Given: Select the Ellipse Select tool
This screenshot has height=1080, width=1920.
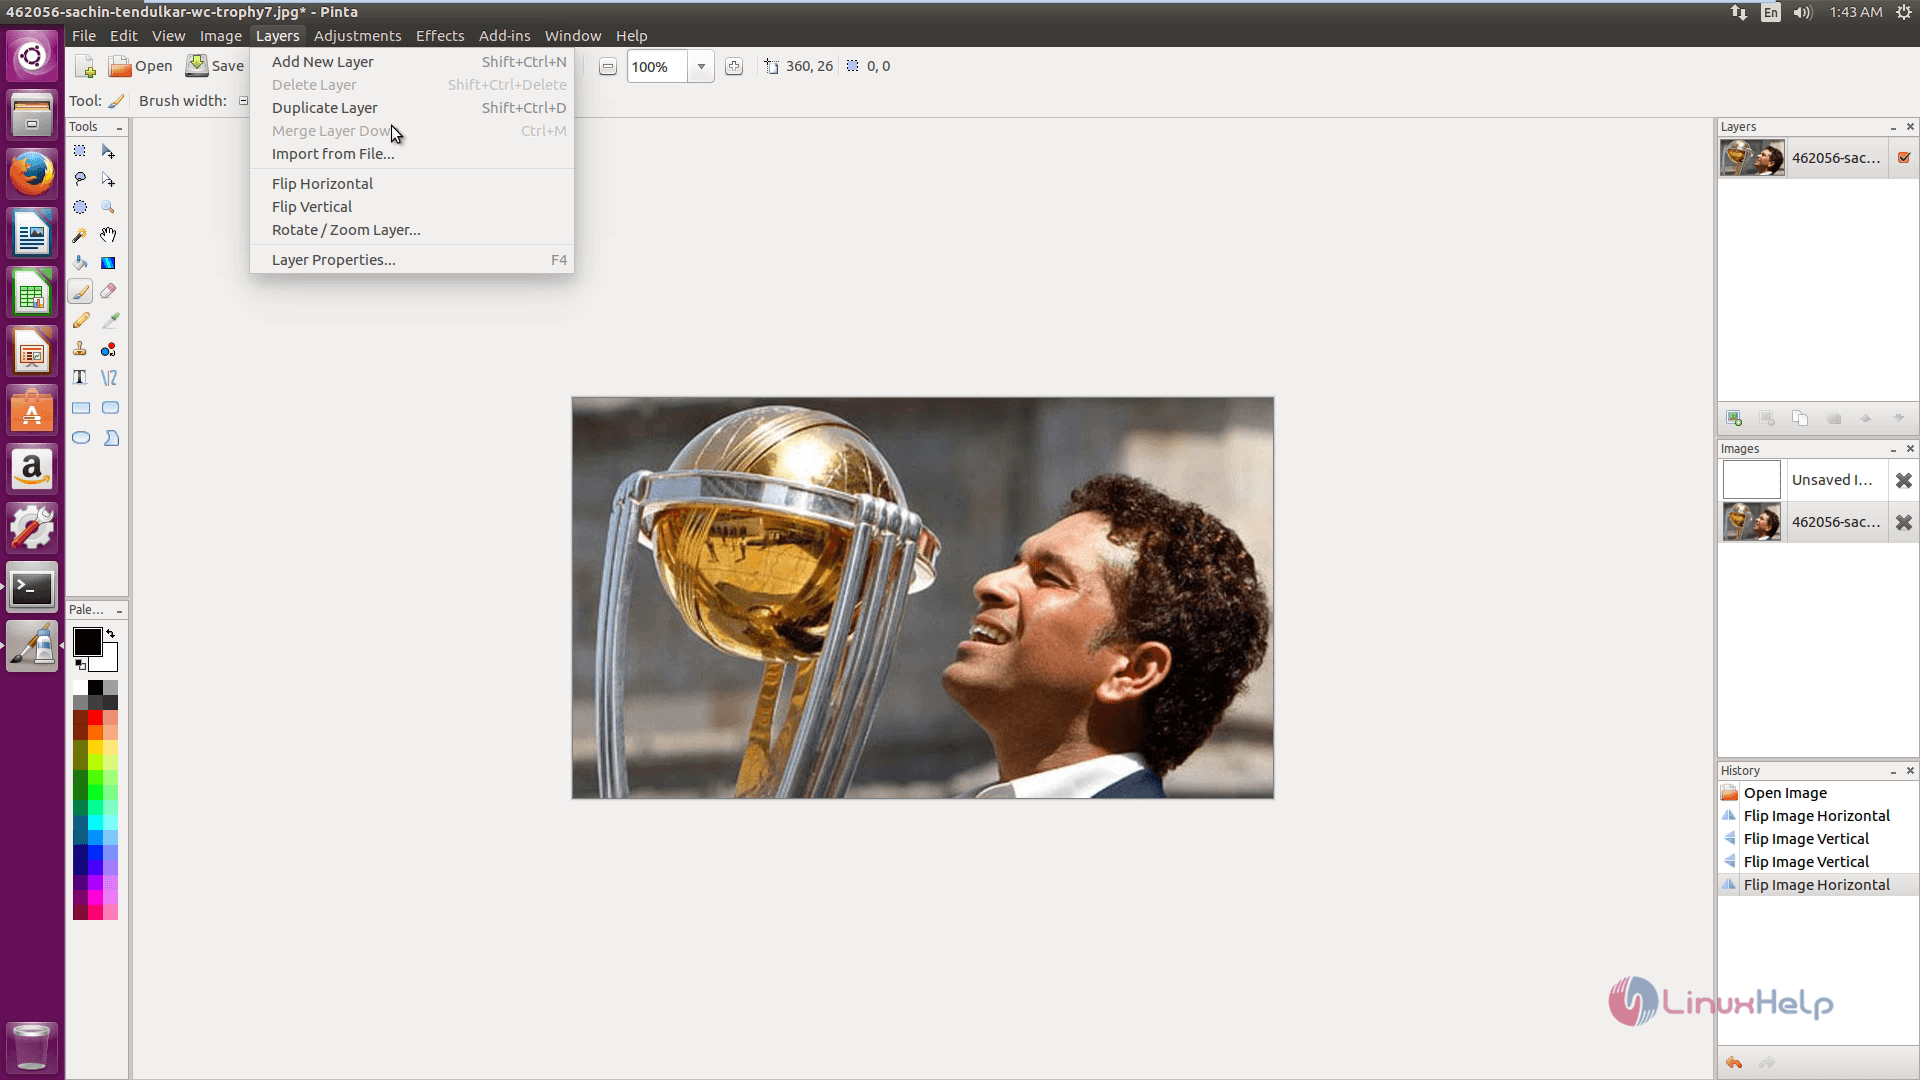Looking at the screenshot, I should tap(80, 208).
